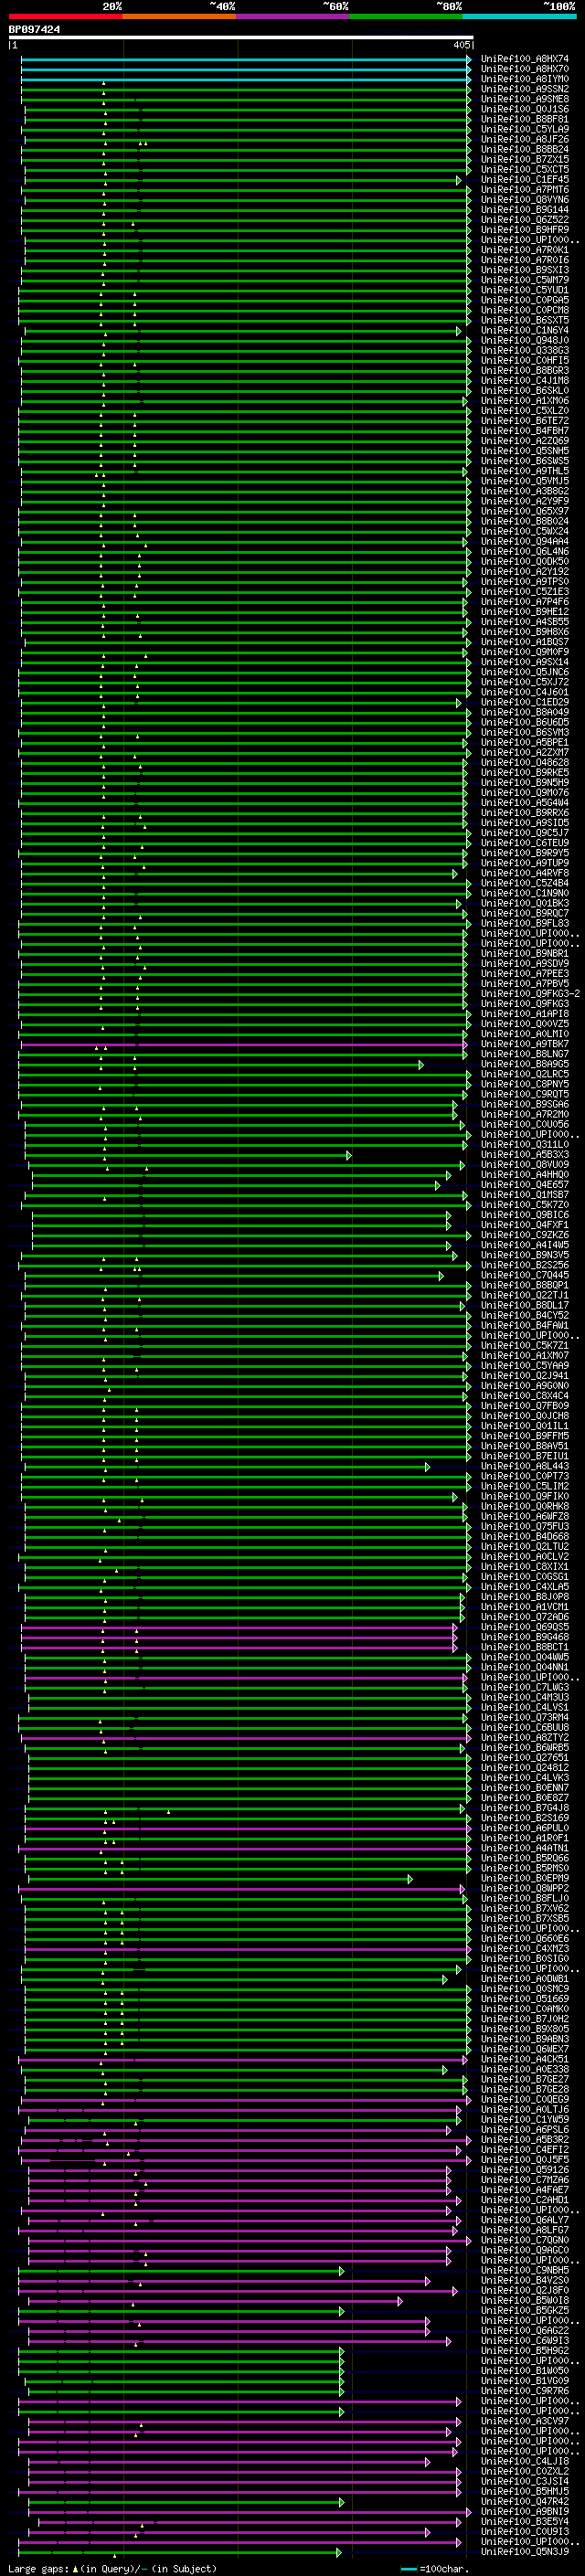Select hit label UniRef100_Q0J1S6
Image resolution: width=585 pixels, height=2576 pixels.
pyautogui.click(x=525, y=109)
